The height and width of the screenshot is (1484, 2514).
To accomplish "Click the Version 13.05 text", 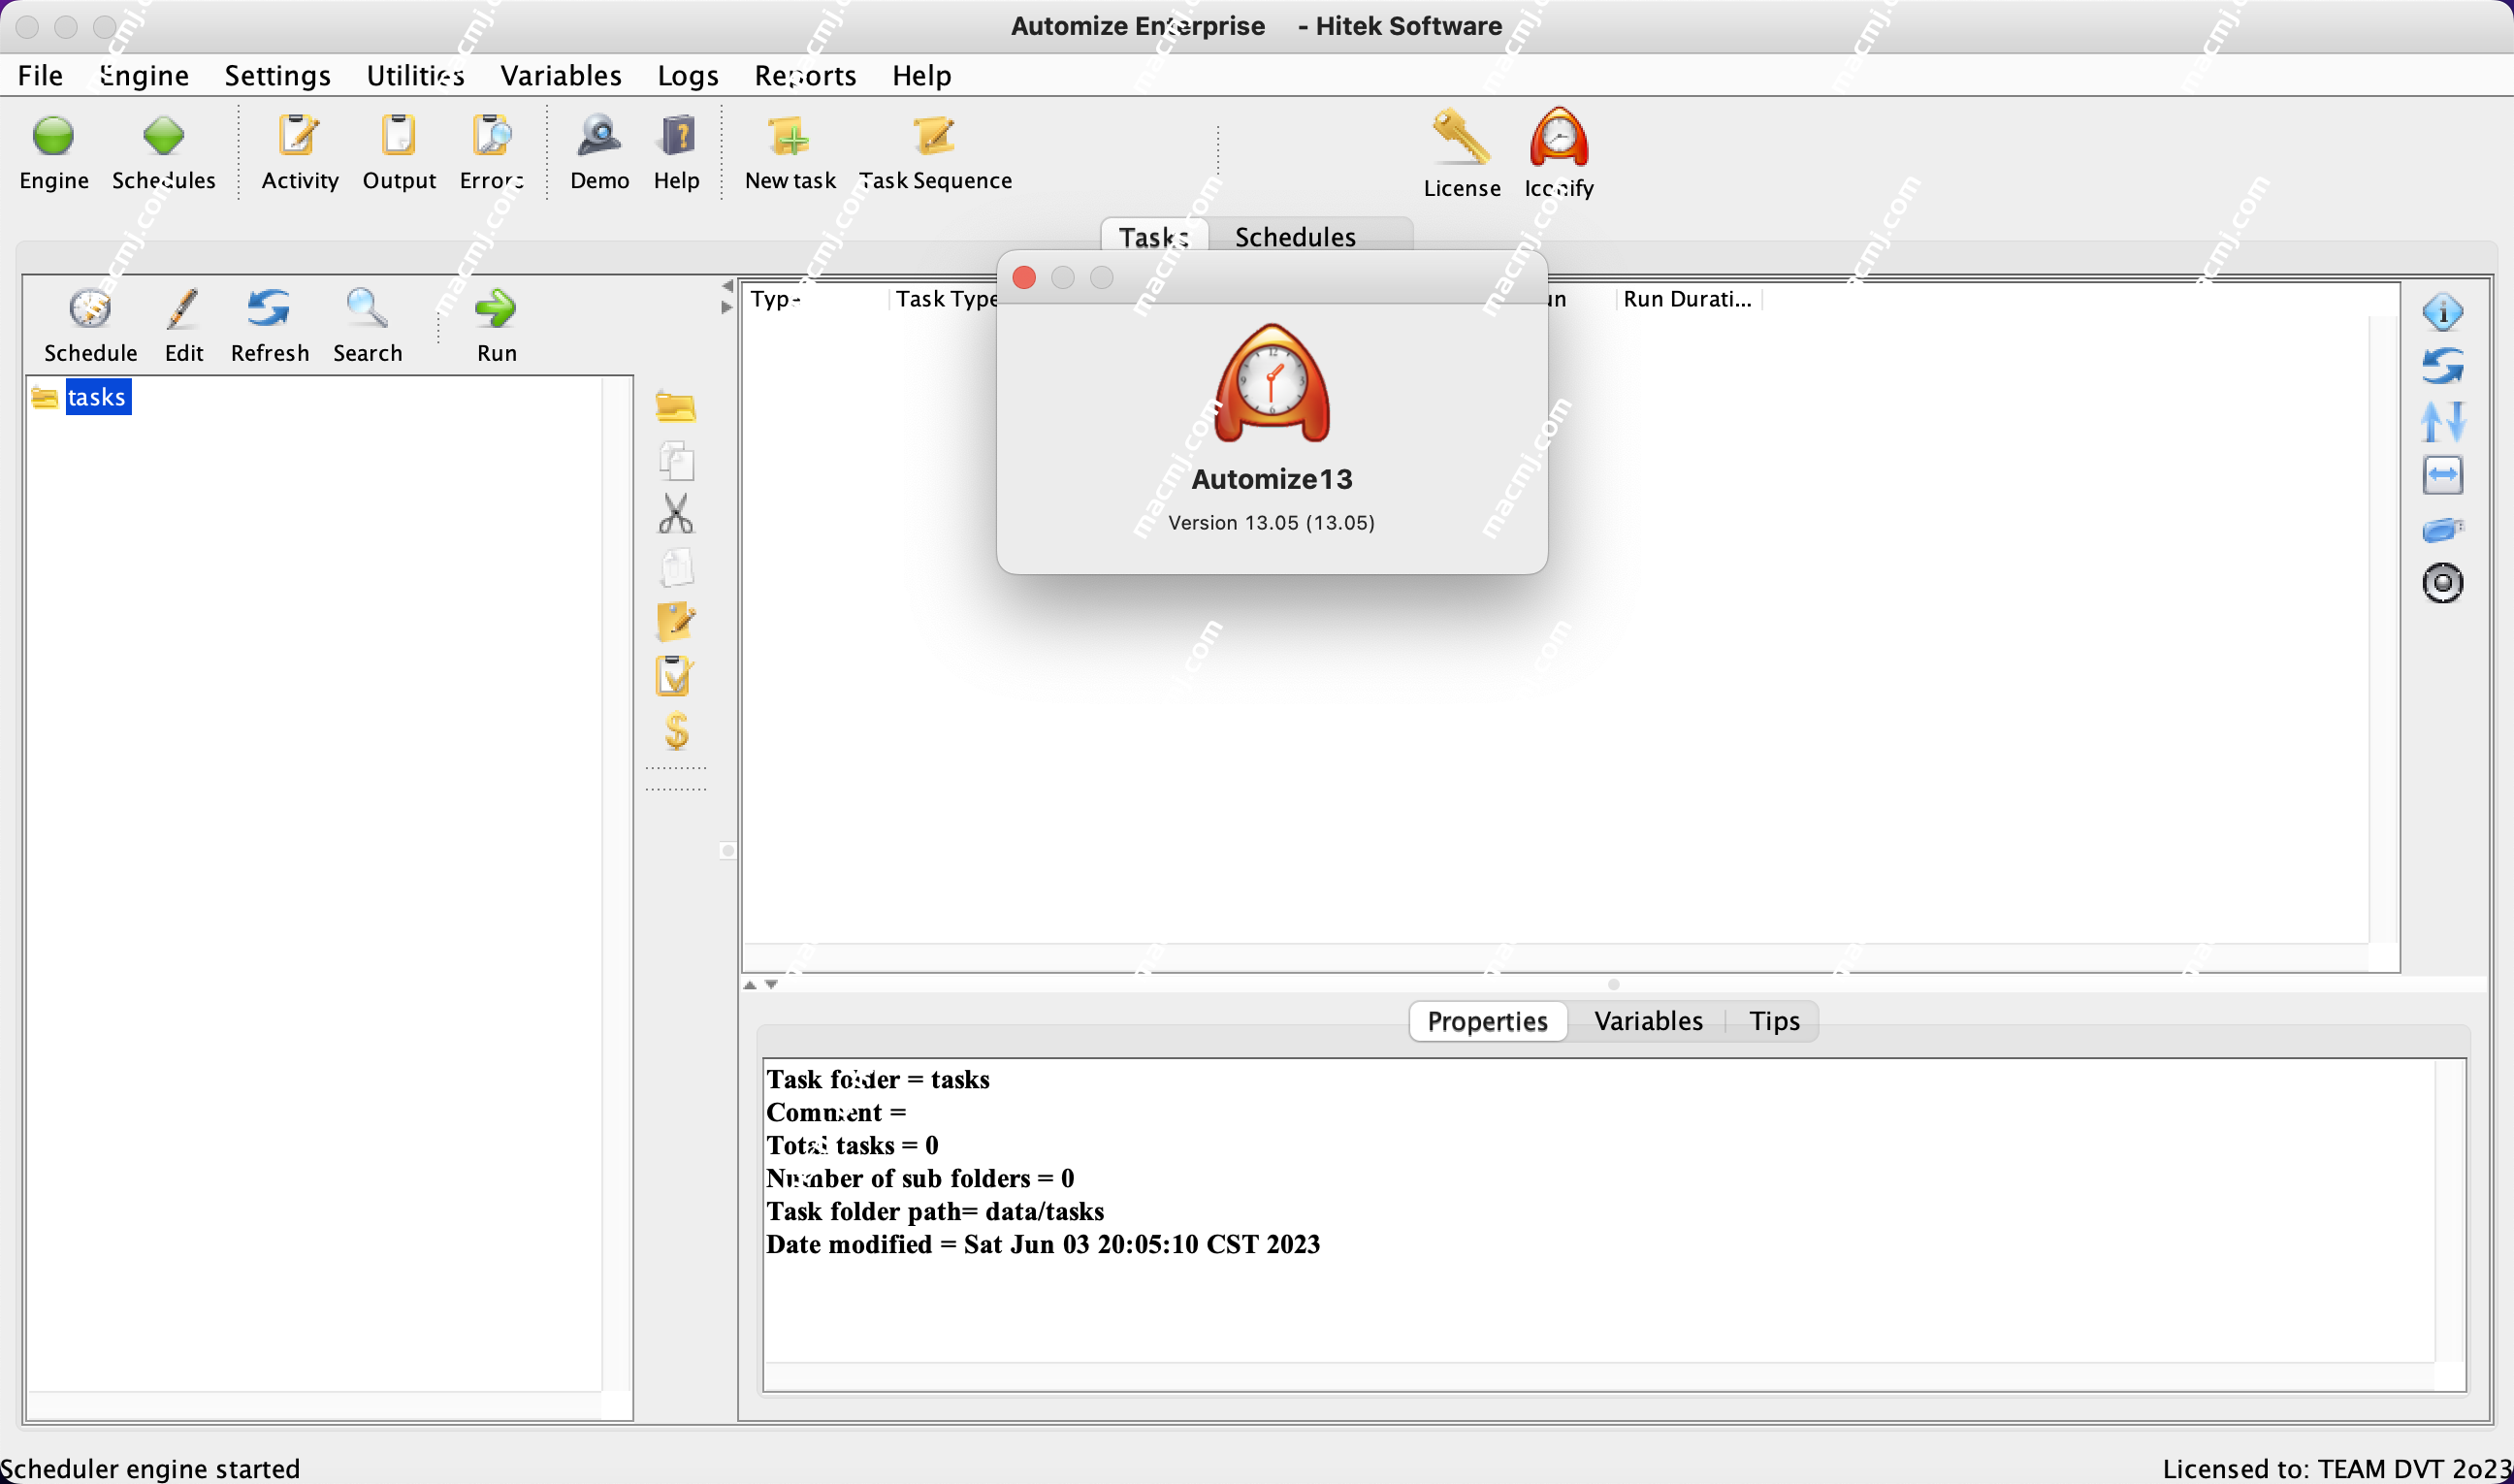I will pos(1272,523).
